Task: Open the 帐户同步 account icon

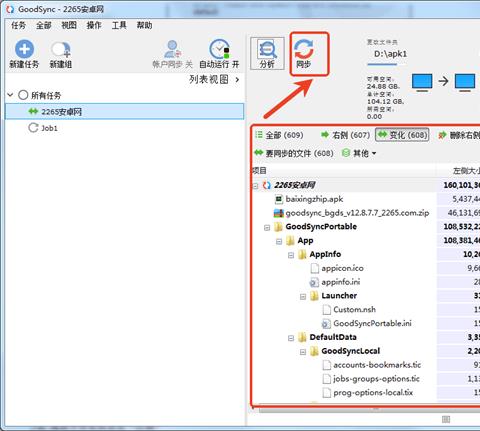Action: coord(172,49)
